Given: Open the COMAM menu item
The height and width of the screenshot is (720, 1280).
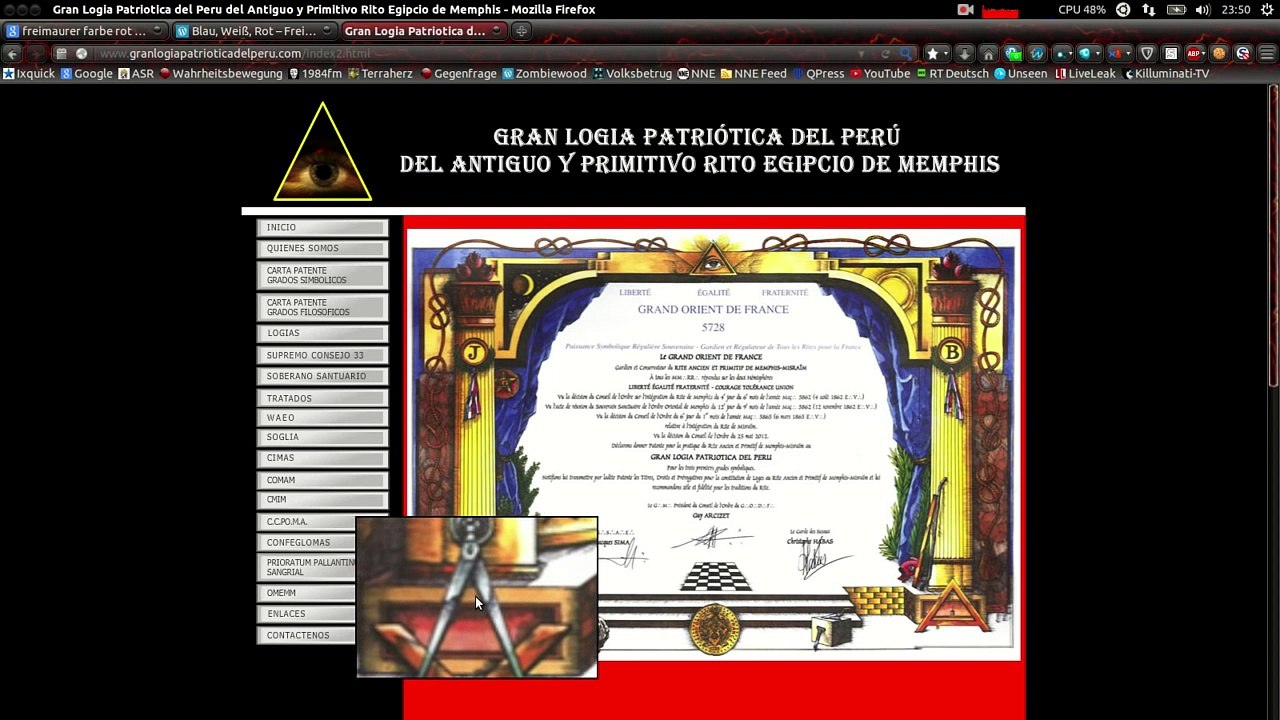Looking at the screenshot, I should tap(322, 481).
